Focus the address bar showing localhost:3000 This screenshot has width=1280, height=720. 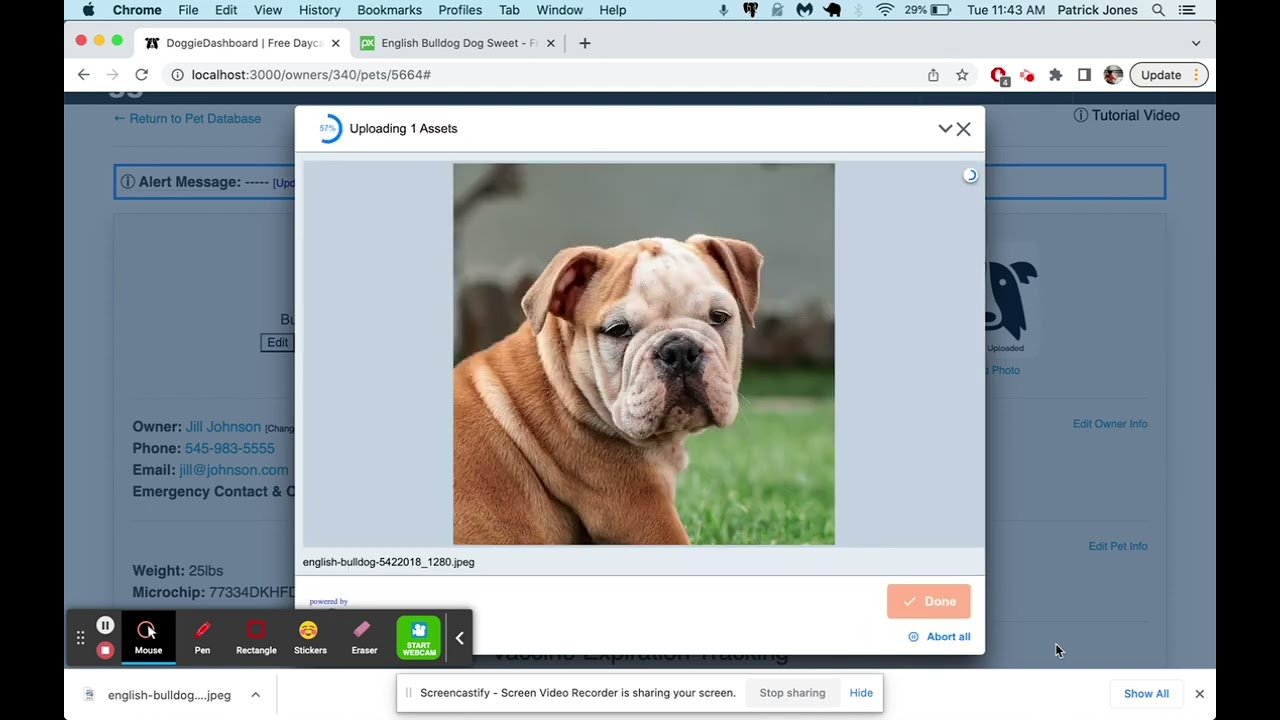pos(545,75)
